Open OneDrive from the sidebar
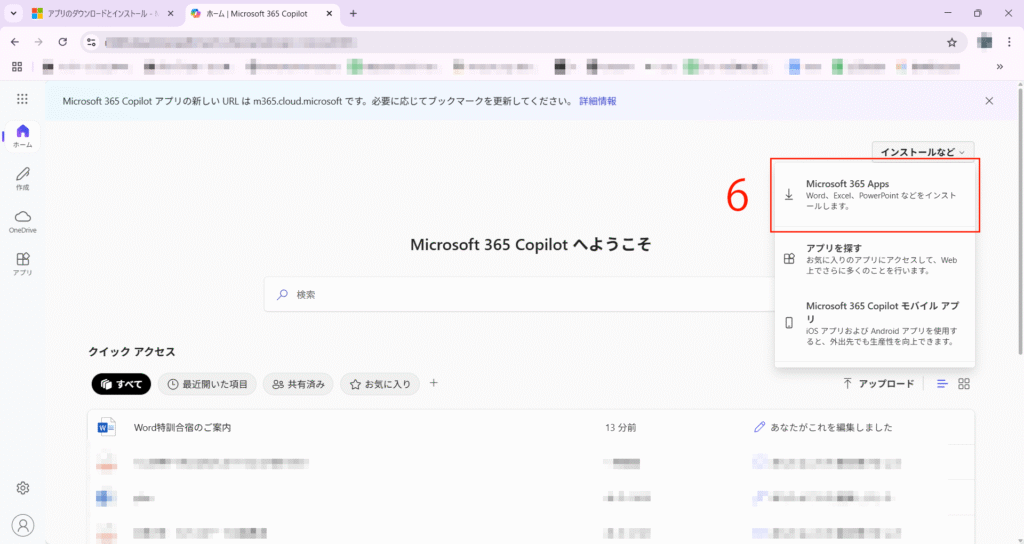 23,221
